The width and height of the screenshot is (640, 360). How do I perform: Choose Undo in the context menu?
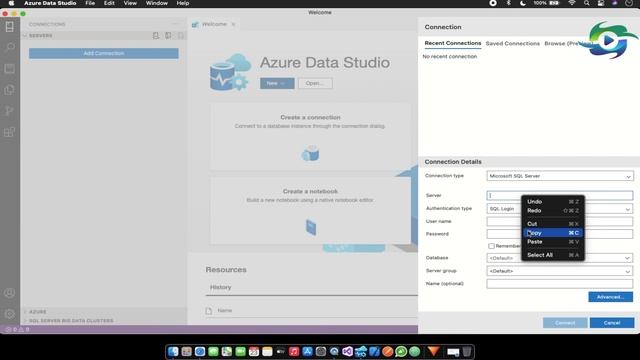[553, 202]
